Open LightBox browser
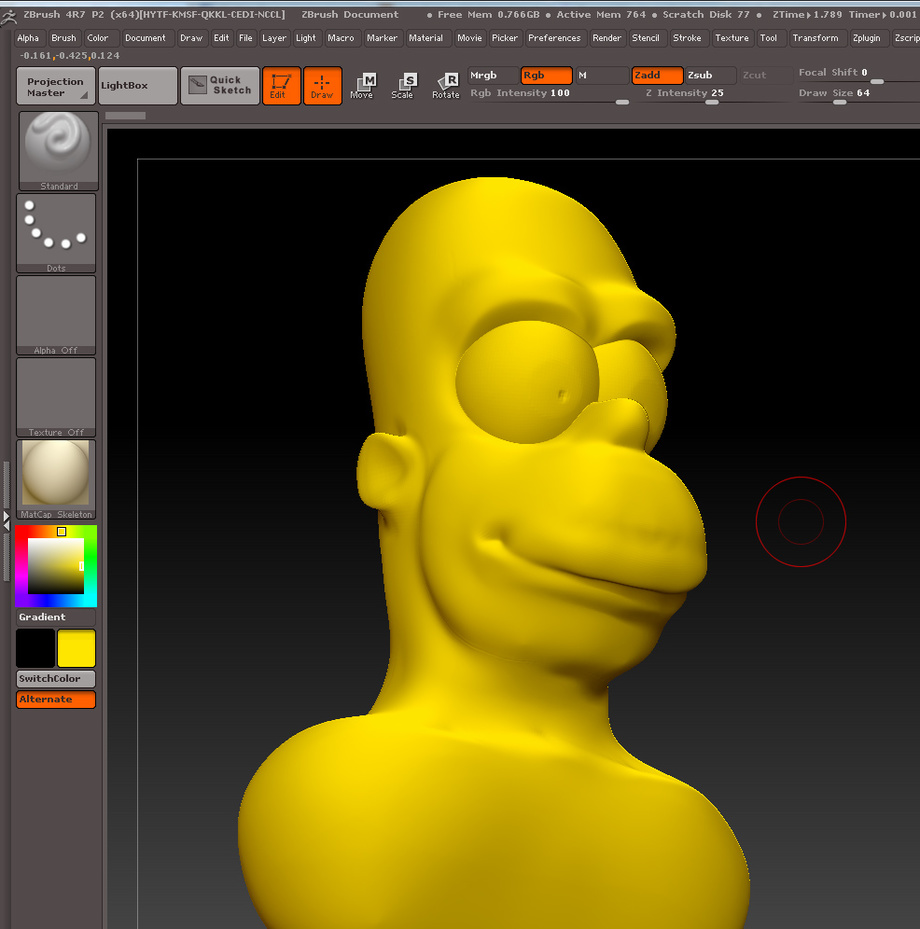920x929 pixels. 138,86
